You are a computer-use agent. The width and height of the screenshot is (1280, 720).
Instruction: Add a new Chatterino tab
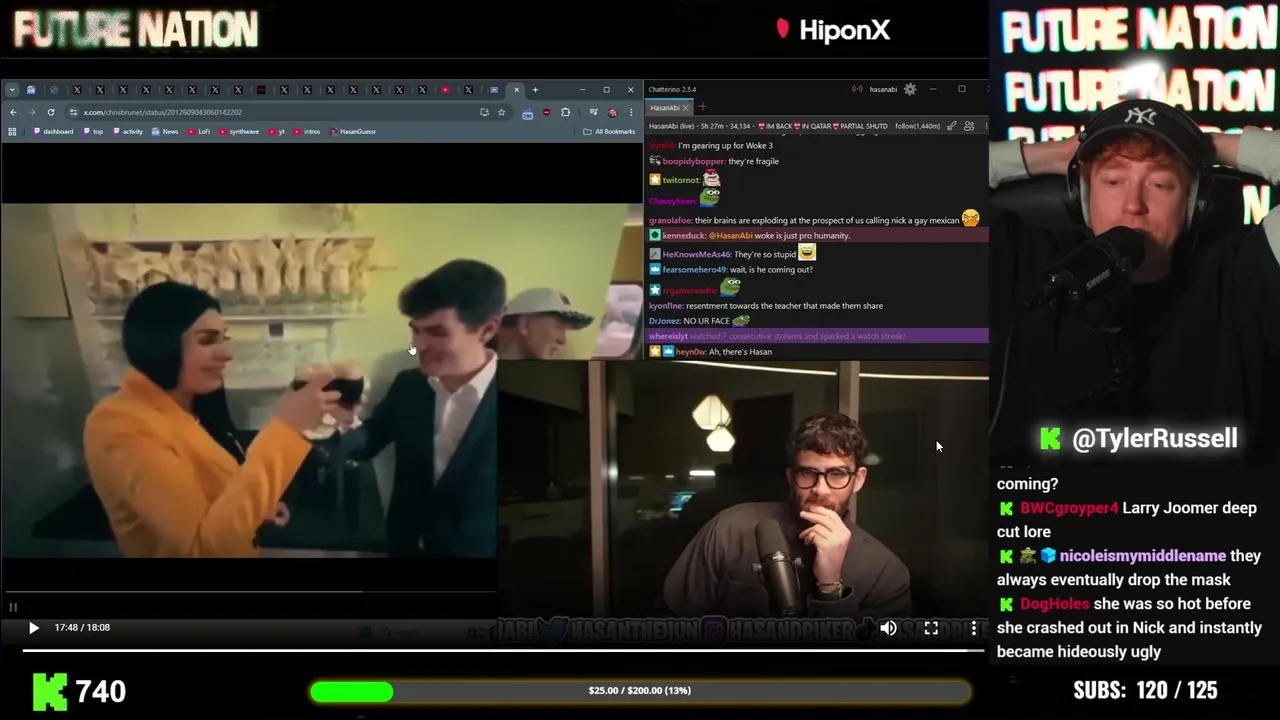pos(702,107)
